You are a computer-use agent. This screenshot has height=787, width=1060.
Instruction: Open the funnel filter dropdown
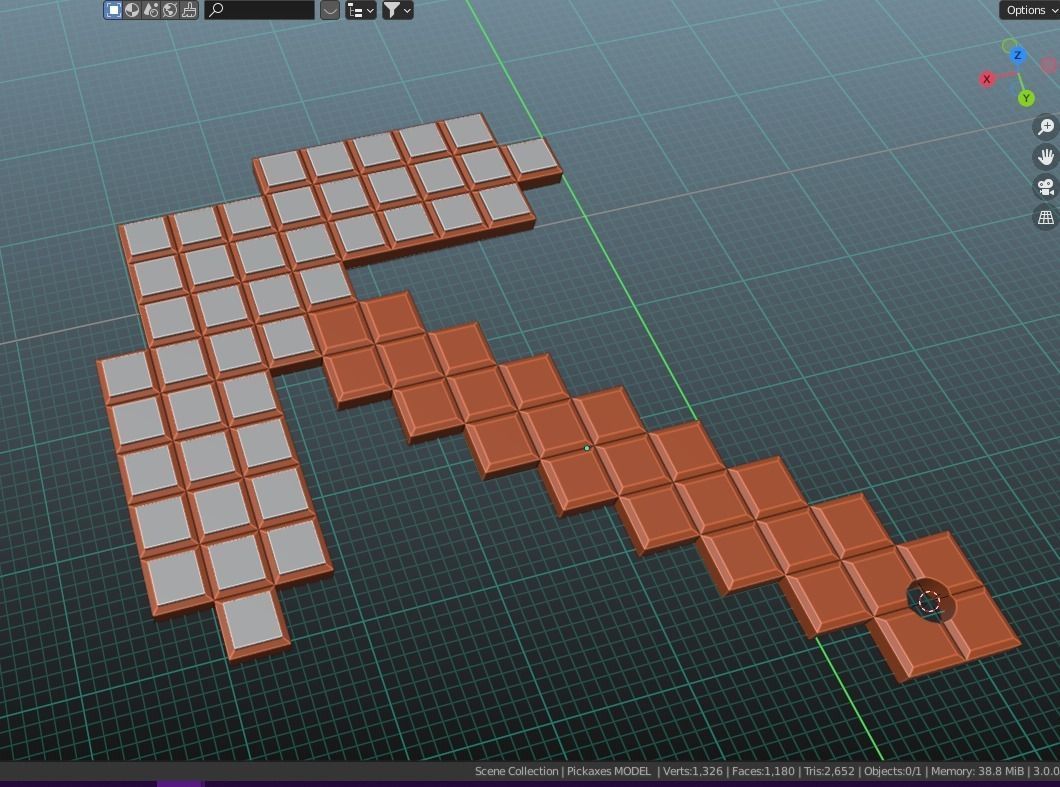[x=398, y=10]
